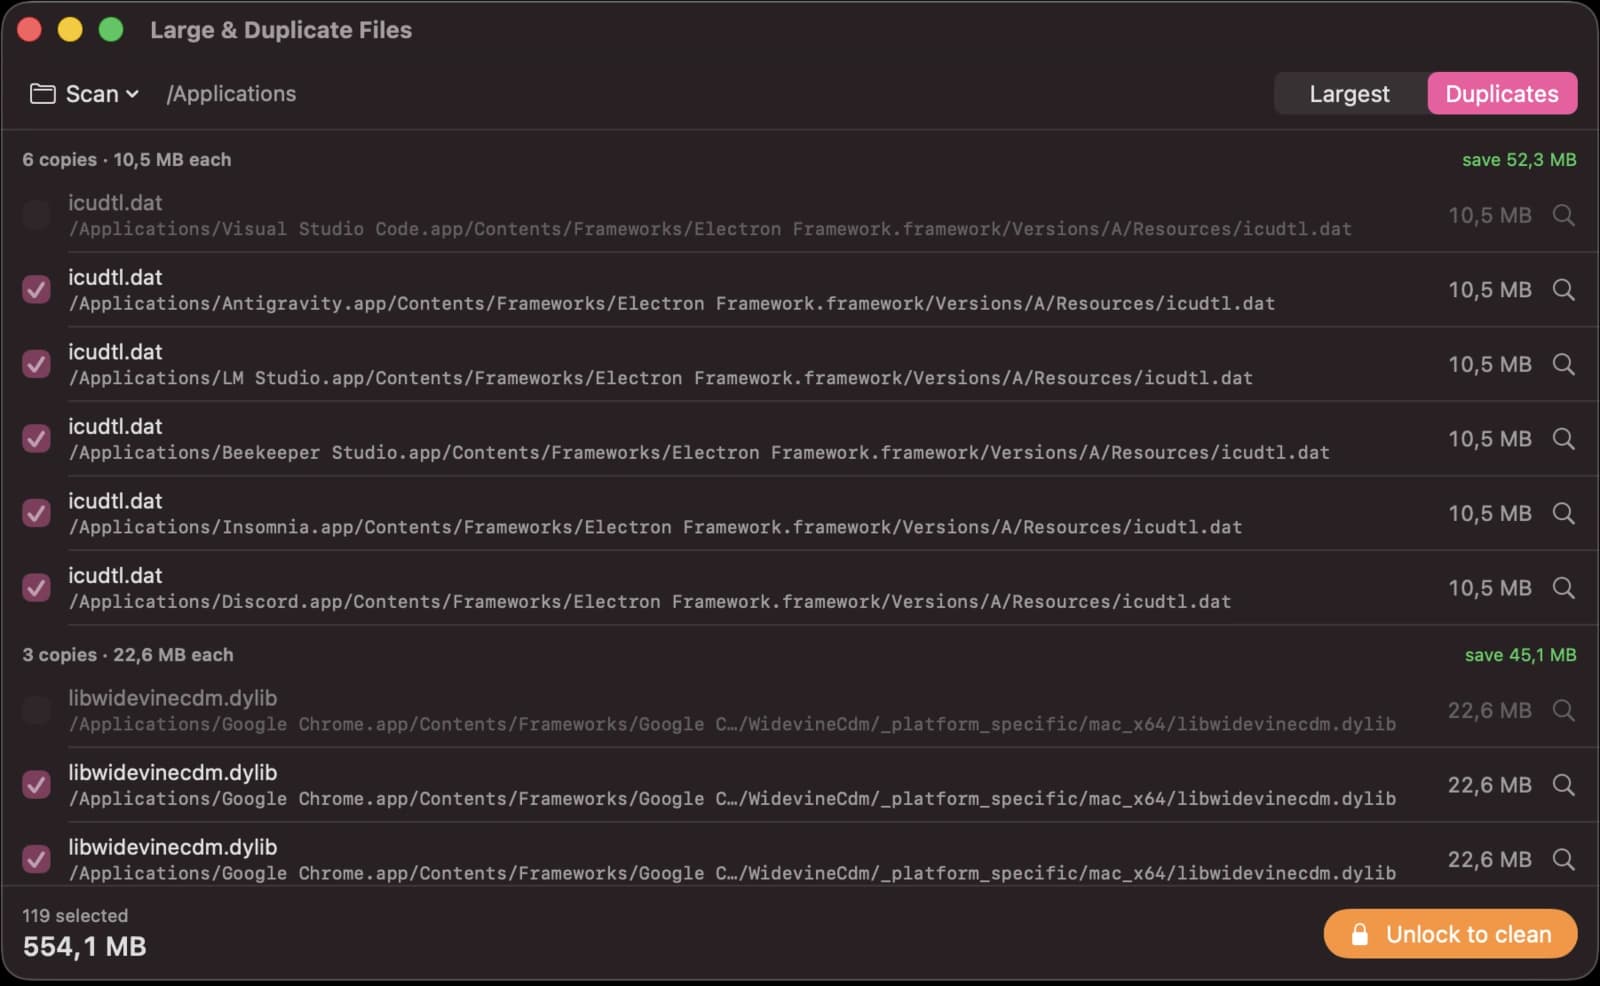Click the 'save 52,3 MB' label
The image size is (1600, 986).
pyautogui.click(x=1519, y=160)
